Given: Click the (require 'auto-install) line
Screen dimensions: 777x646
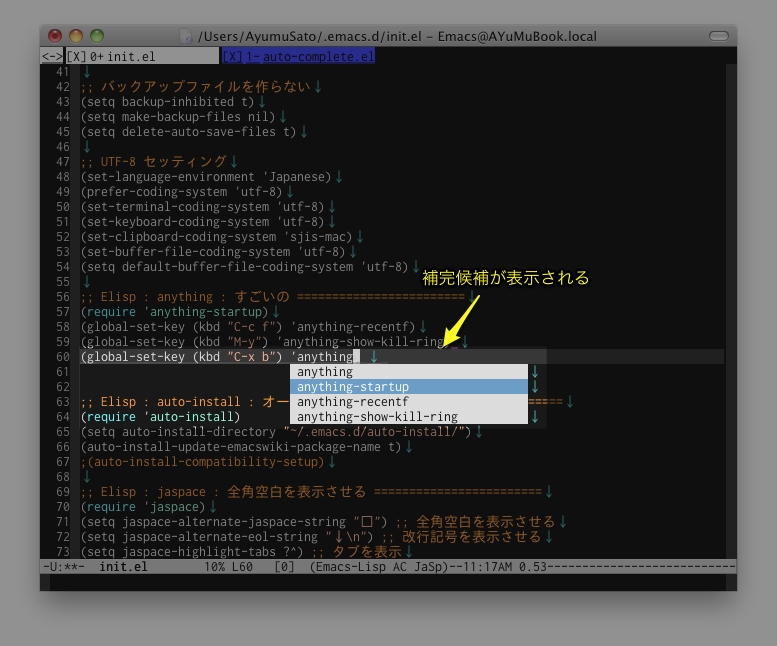Looking at the screenshot, I should coord(160,417).
